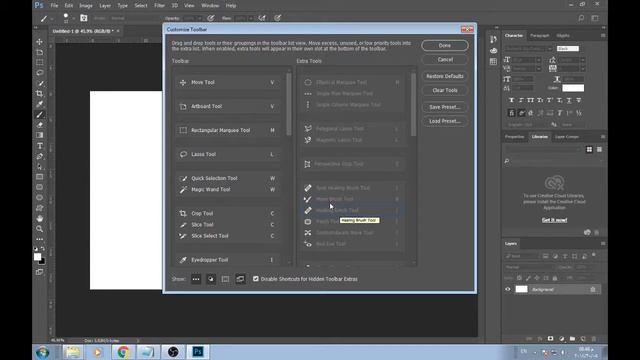Viewport: 640px width, 360px height.
Task: Select the Gradient tool in left toolbar
Action: coord(40,135)
